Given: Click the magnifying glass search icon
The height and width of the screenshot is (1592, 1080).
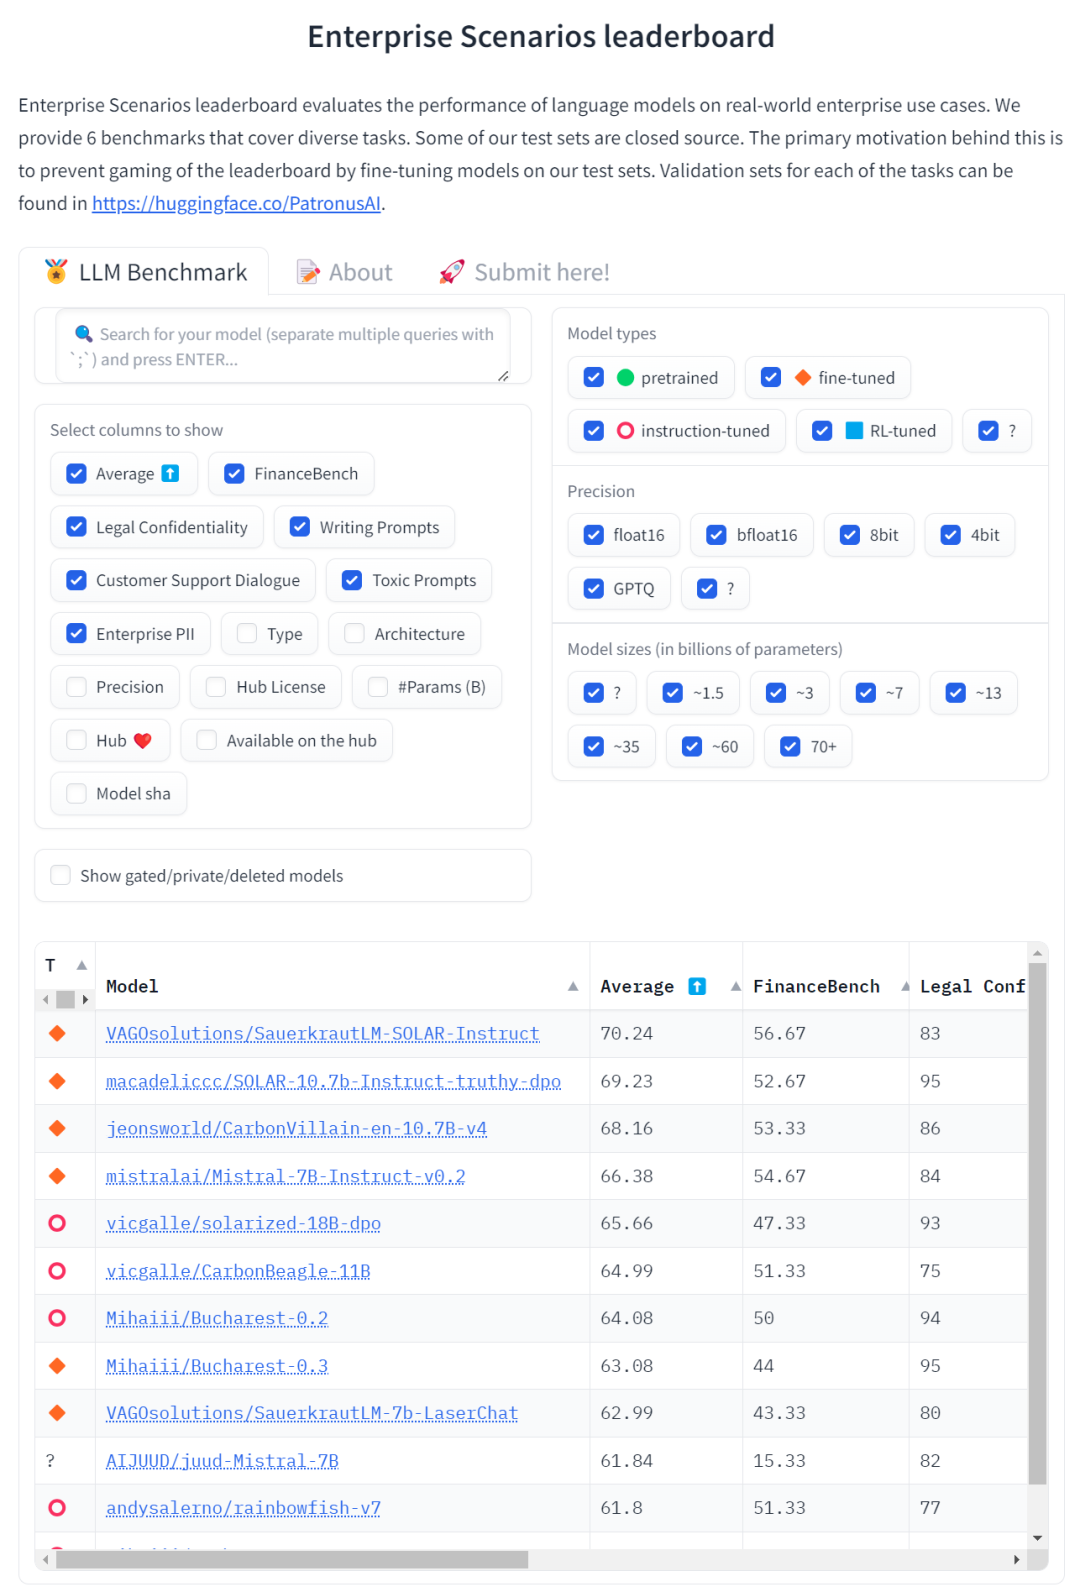Looking at the screenshot, I should point(84,333).
